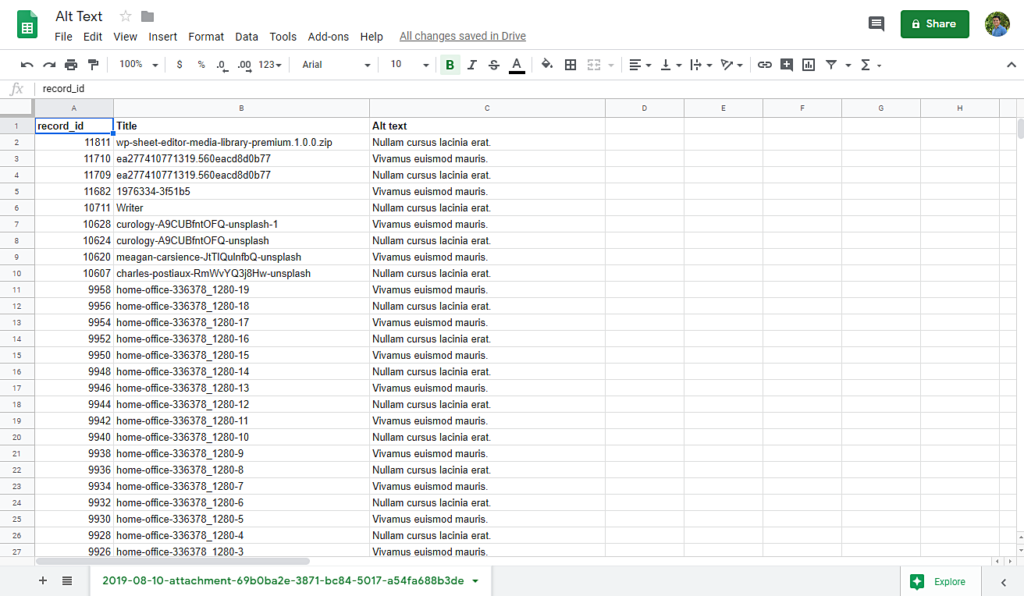Star this Alt Text document
The width and height of the screenshot is (1024, 596).
126,16
